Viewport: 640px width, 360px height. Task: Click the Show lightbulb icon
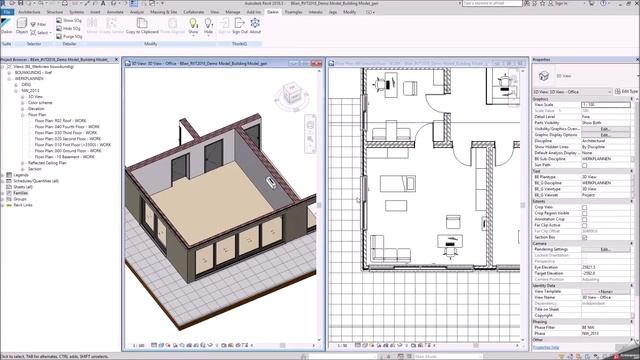(193, 23)
